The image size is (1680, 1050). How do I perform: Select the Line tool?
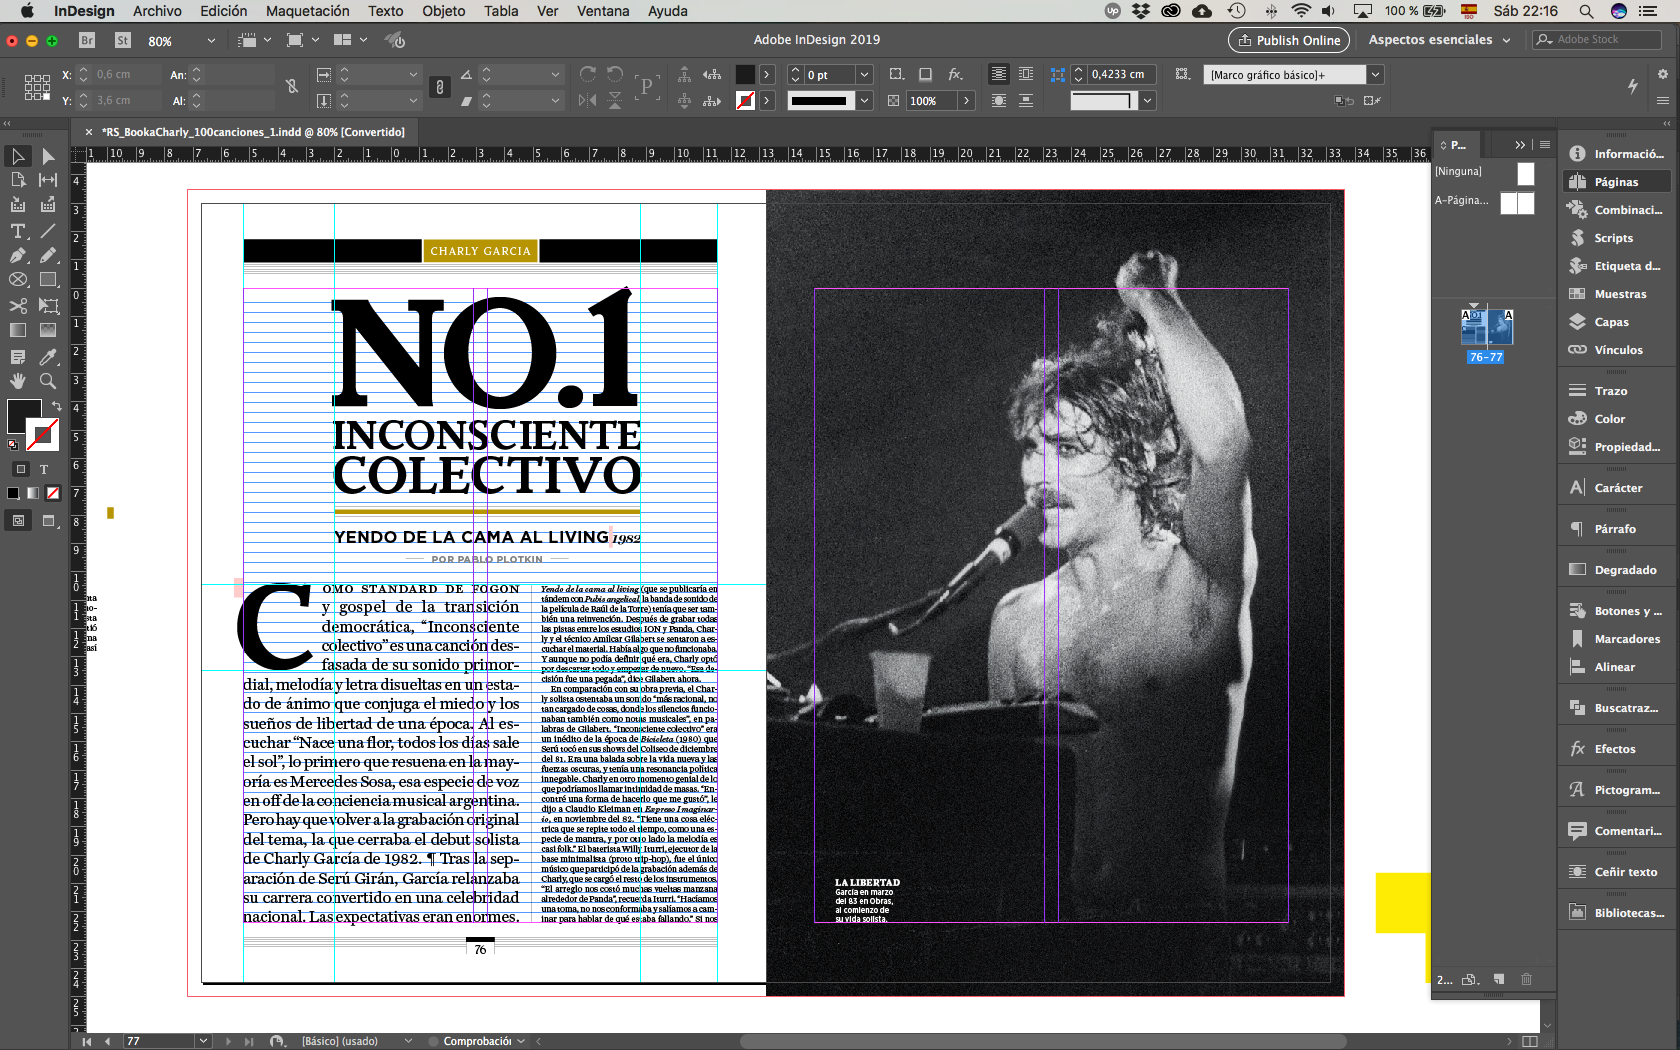pos(48,231)
